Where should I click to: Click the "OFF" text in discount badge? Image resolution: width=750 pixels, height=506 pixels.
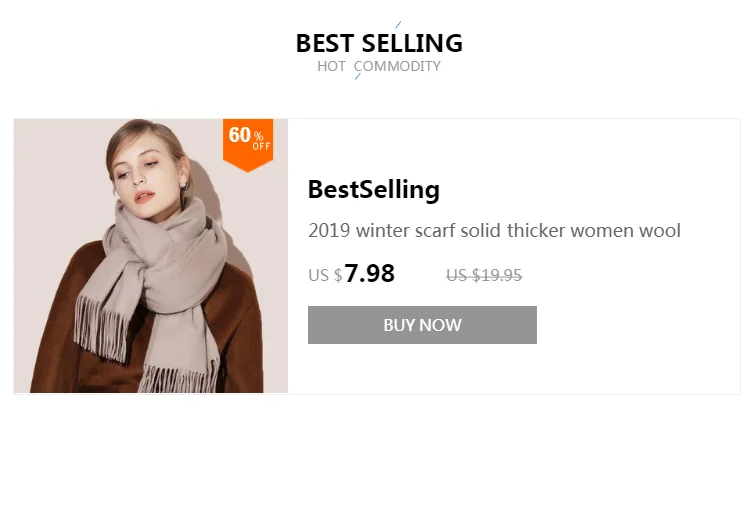261,146
